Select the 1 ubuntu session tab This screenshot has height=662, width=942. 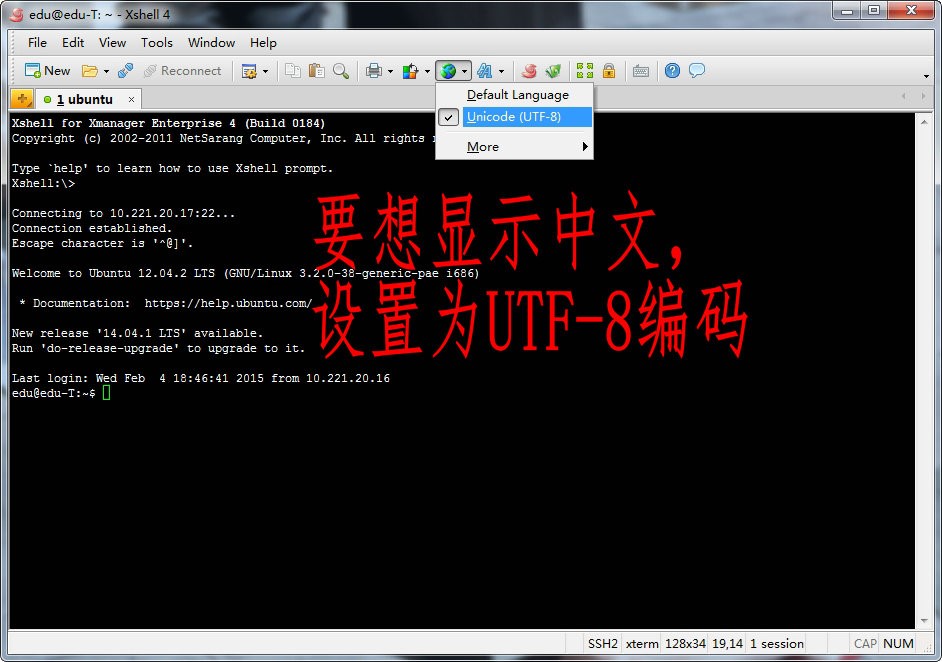coord(84,99)
